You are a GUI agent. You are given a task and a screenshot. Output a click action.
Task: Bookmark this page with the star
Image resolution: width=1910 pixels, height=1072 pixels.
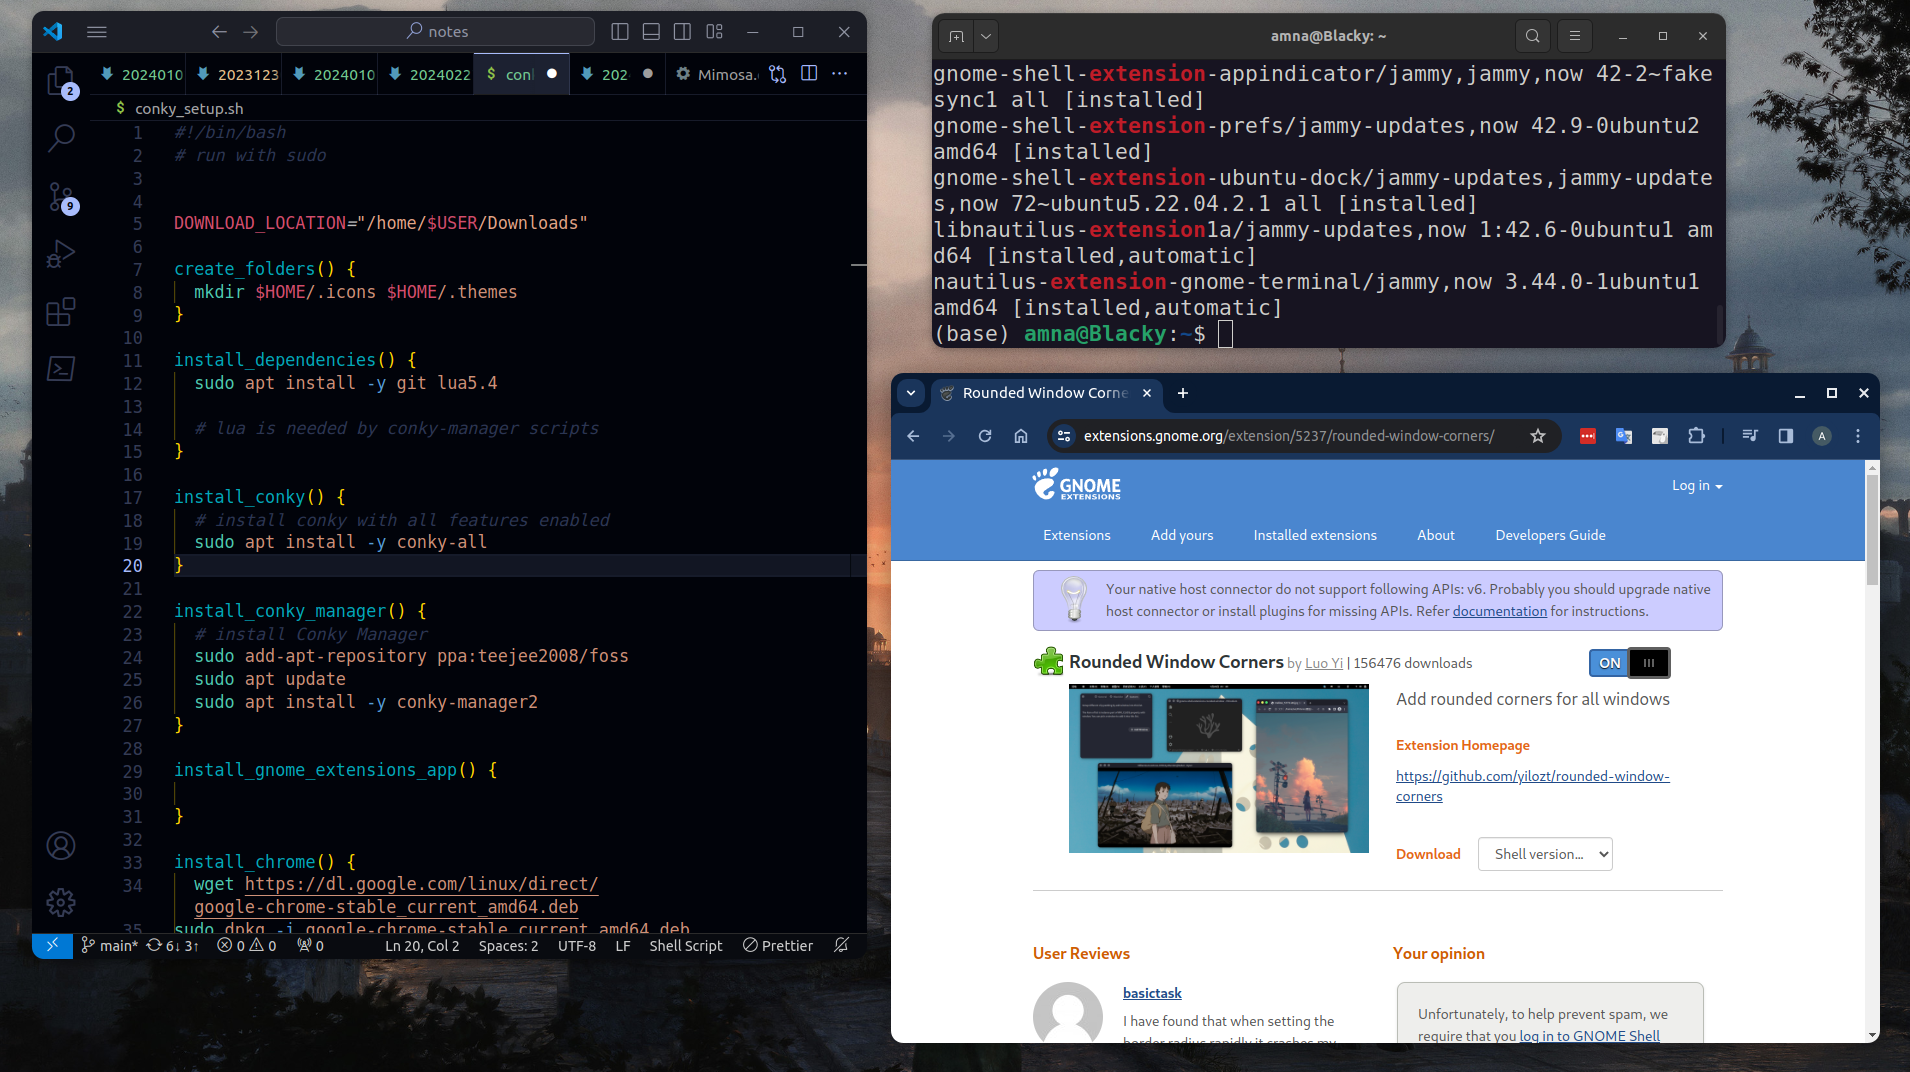coord(1538,436)
